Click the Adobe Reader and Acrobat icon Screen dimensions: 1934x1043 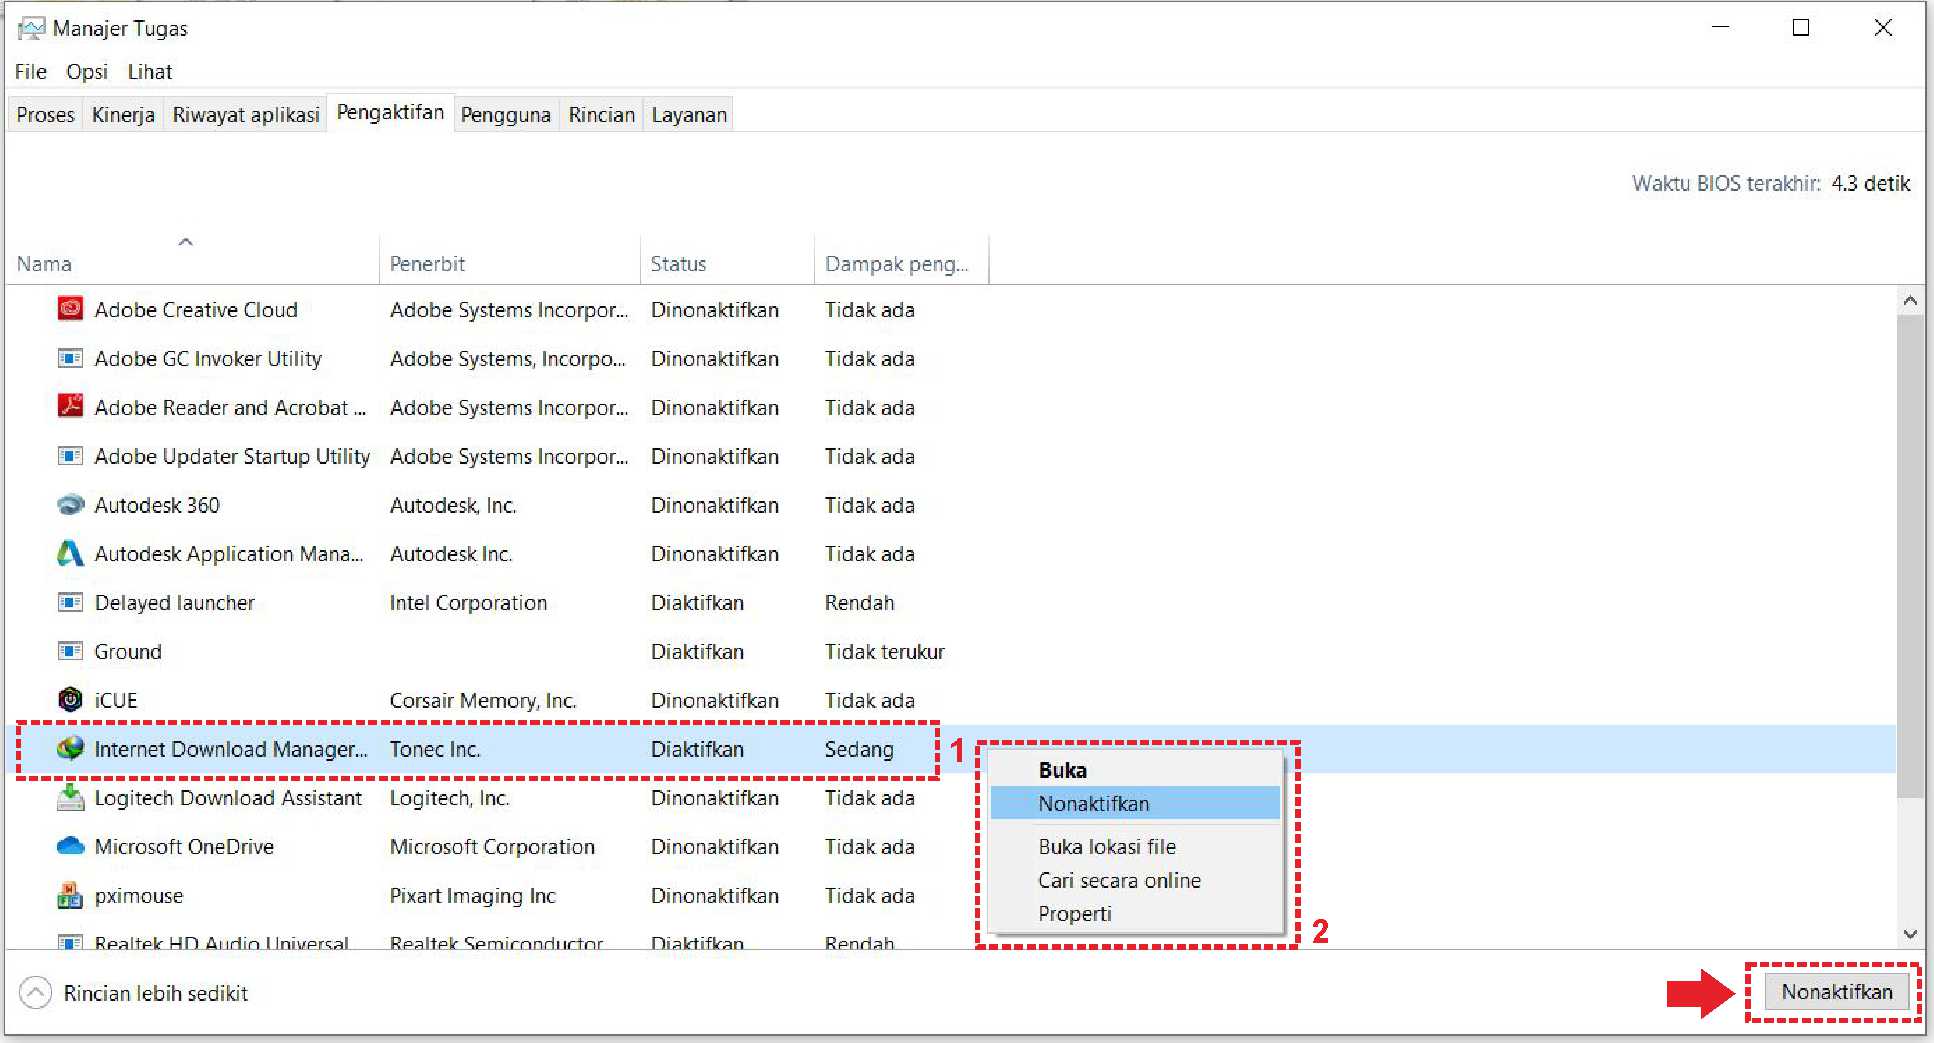[x=70, y=407]
